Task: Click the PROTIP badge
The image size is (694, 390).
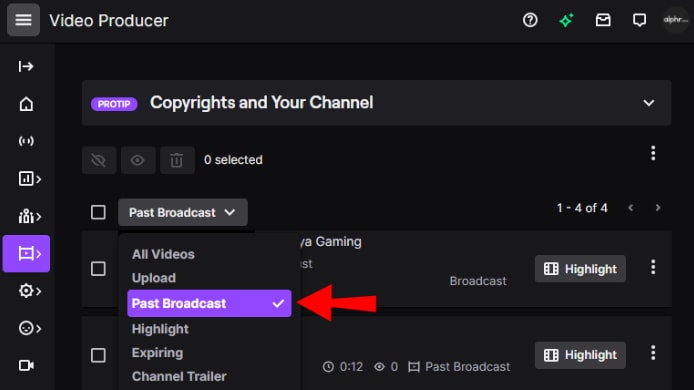Action: point(114,104)
